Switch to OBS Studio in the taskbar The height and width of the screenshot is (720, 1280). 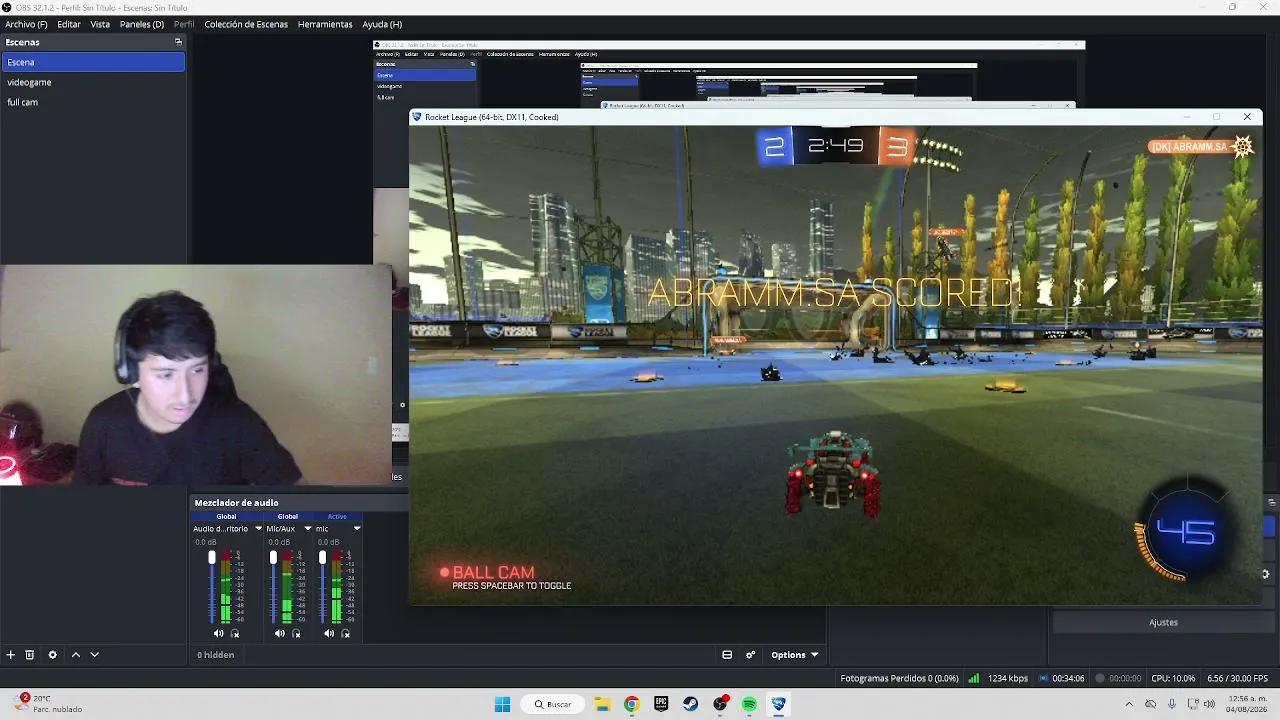coord(720,704)
